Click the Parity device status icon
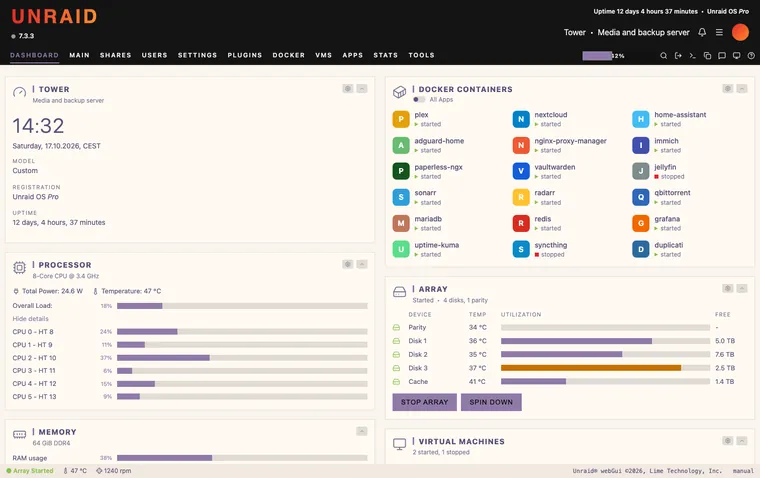The image size is (760, 478). (x=396, y=327)
